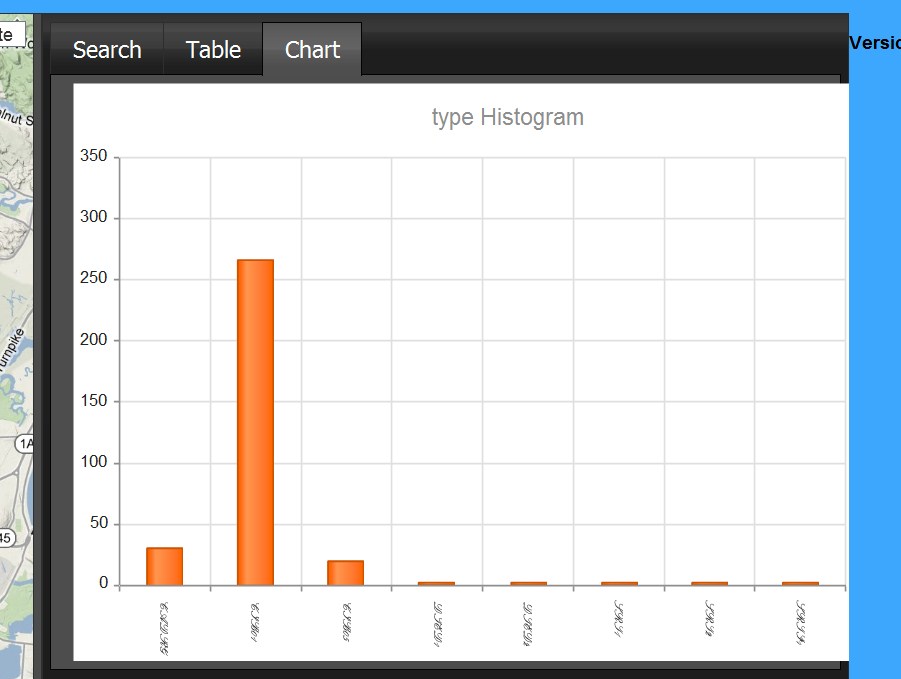Click the "type Histogram" chart title
The width and height of the screenshot is (901, 679).
click(x=507, y=117)
